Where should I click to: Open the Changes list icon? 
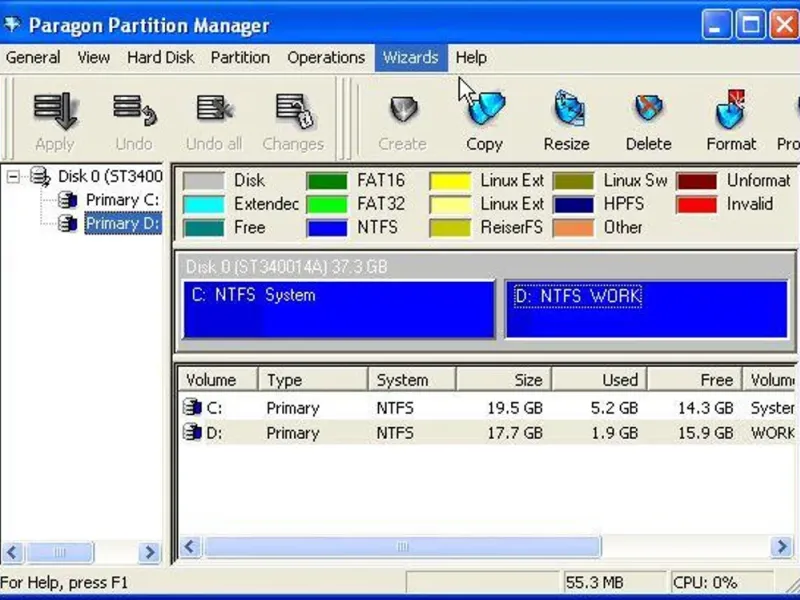pyautogui.click(x=294, y=110)
